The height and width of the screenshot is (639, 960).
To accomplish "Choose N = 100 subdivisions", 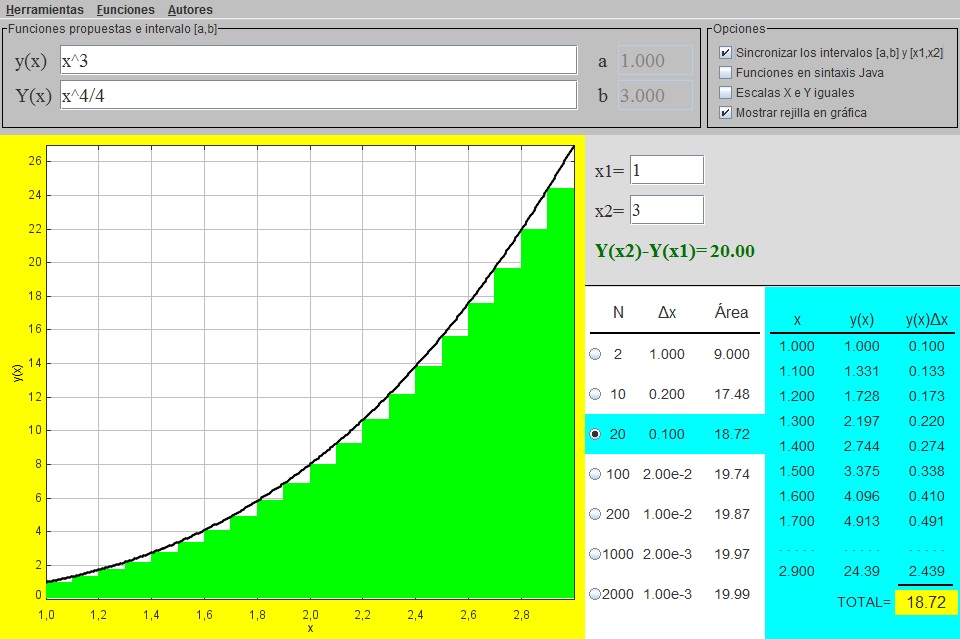I will 596,474.
